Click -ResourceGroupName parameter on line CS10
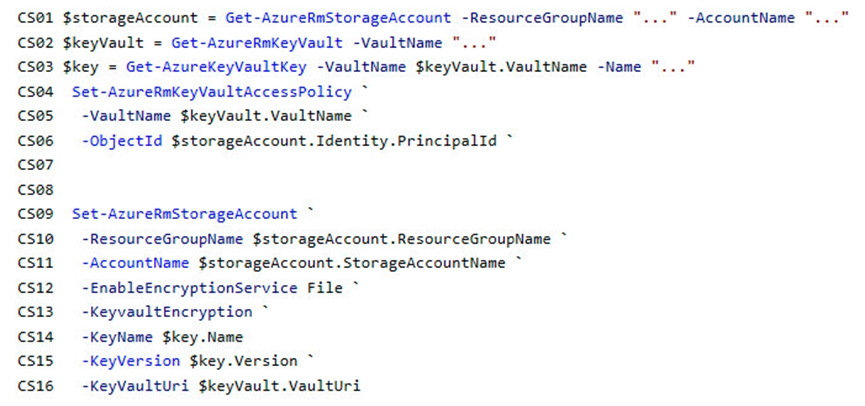 pos(162,239)
